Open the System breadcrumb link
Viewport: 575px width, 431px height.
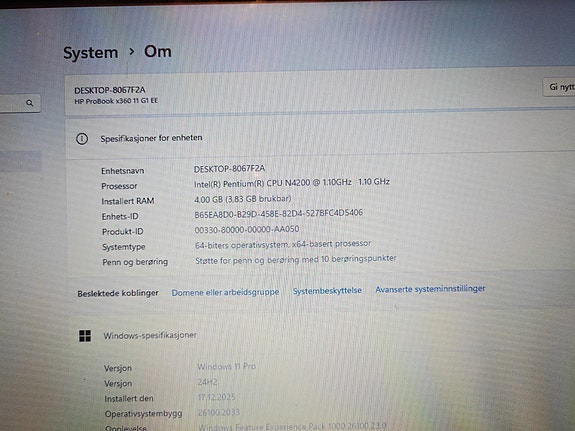point(91,53)
